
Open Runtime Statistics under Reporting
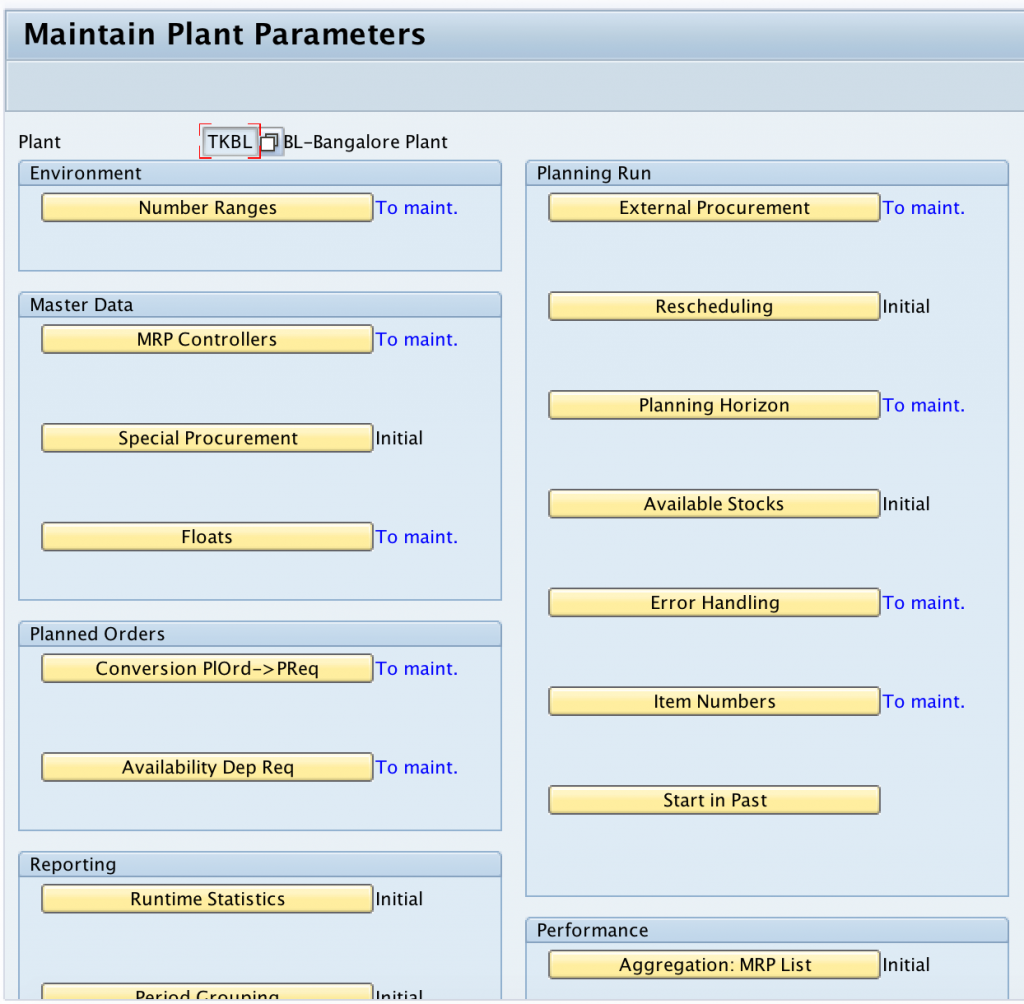pos(206,898)
